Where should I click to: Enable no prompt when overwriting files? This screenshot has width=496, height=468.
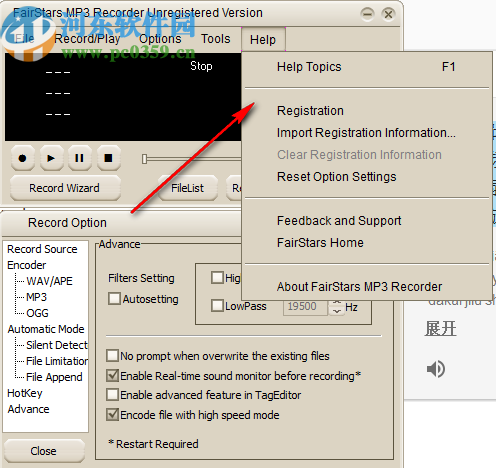(x=113, y=356)
